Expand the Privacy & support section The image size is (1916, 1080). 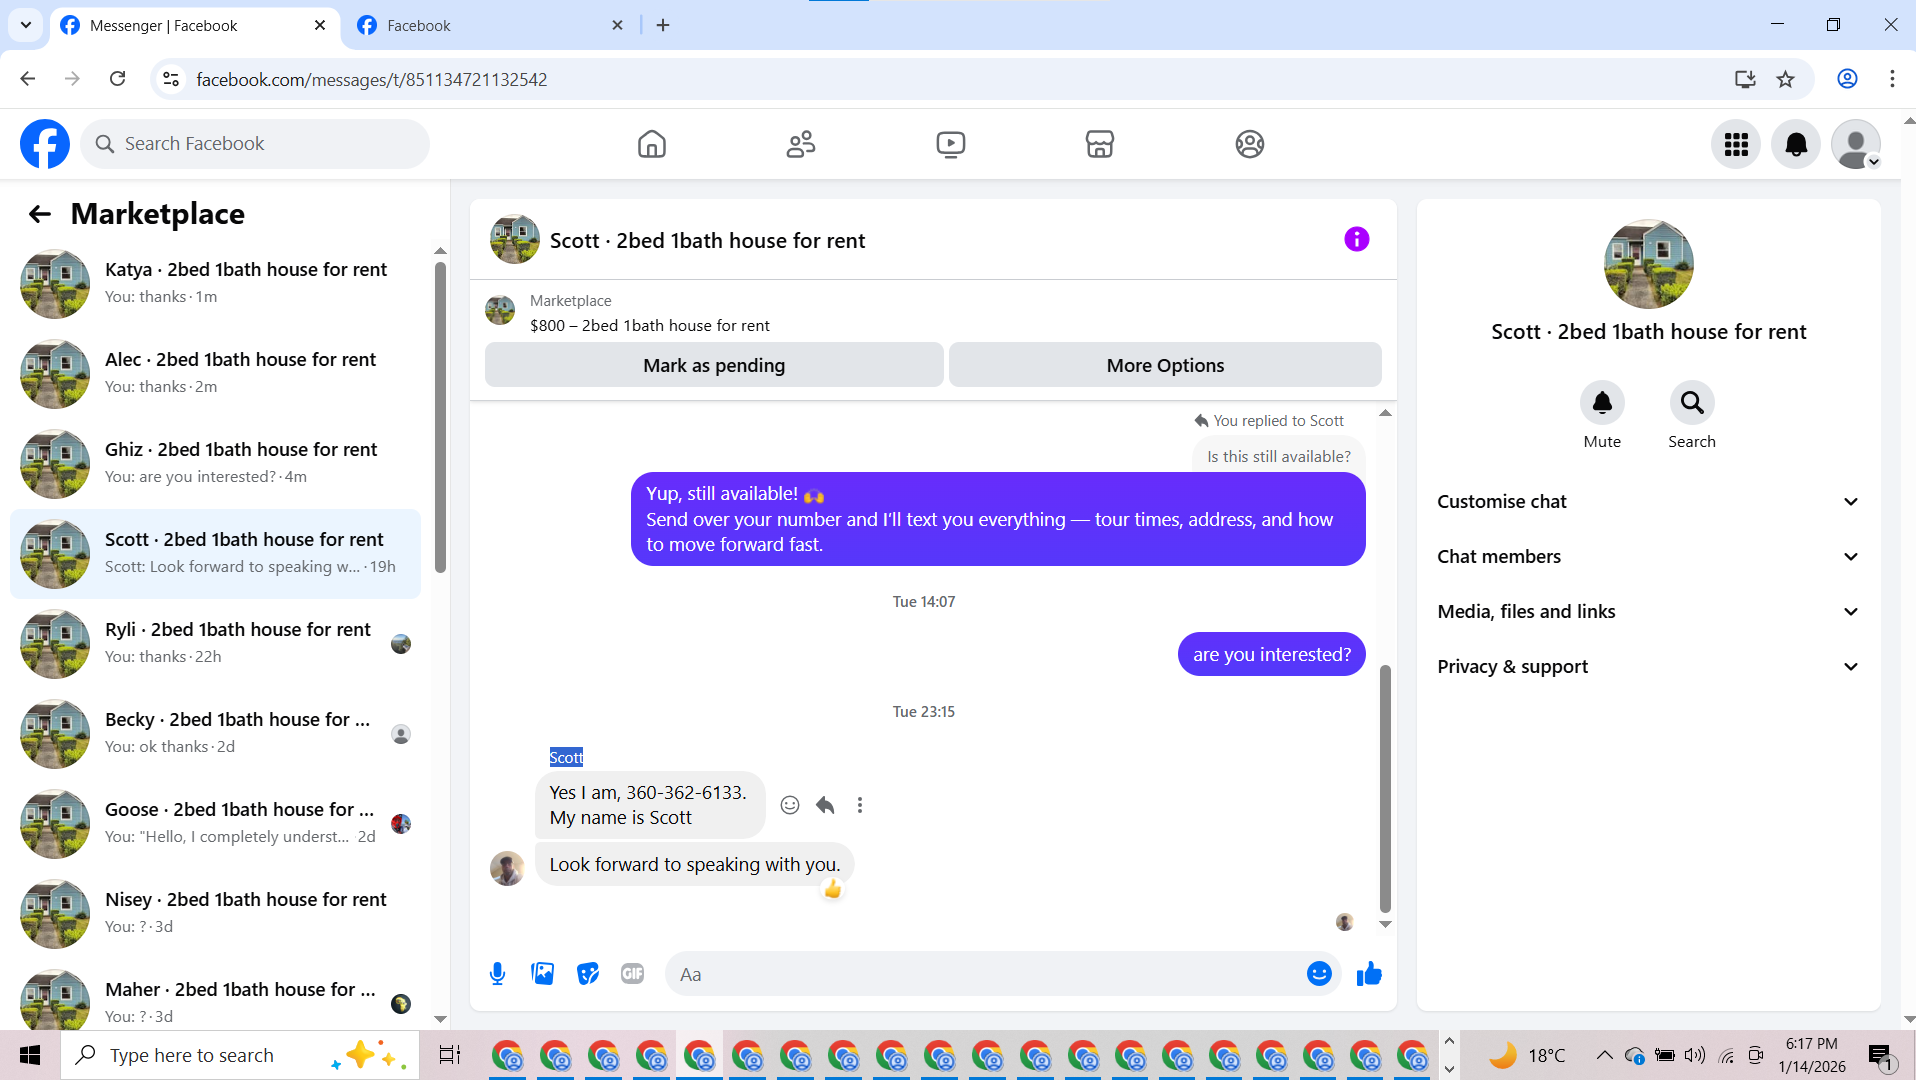pyautogui.click(x=1648, y=667)
